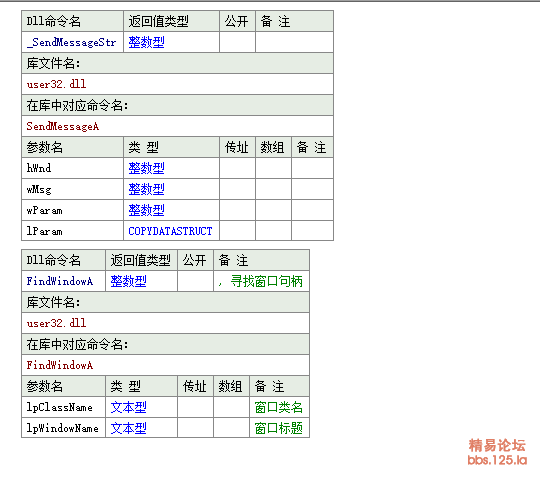Click the 文本型 type of lpWindowName

click(x=128, y=428)
